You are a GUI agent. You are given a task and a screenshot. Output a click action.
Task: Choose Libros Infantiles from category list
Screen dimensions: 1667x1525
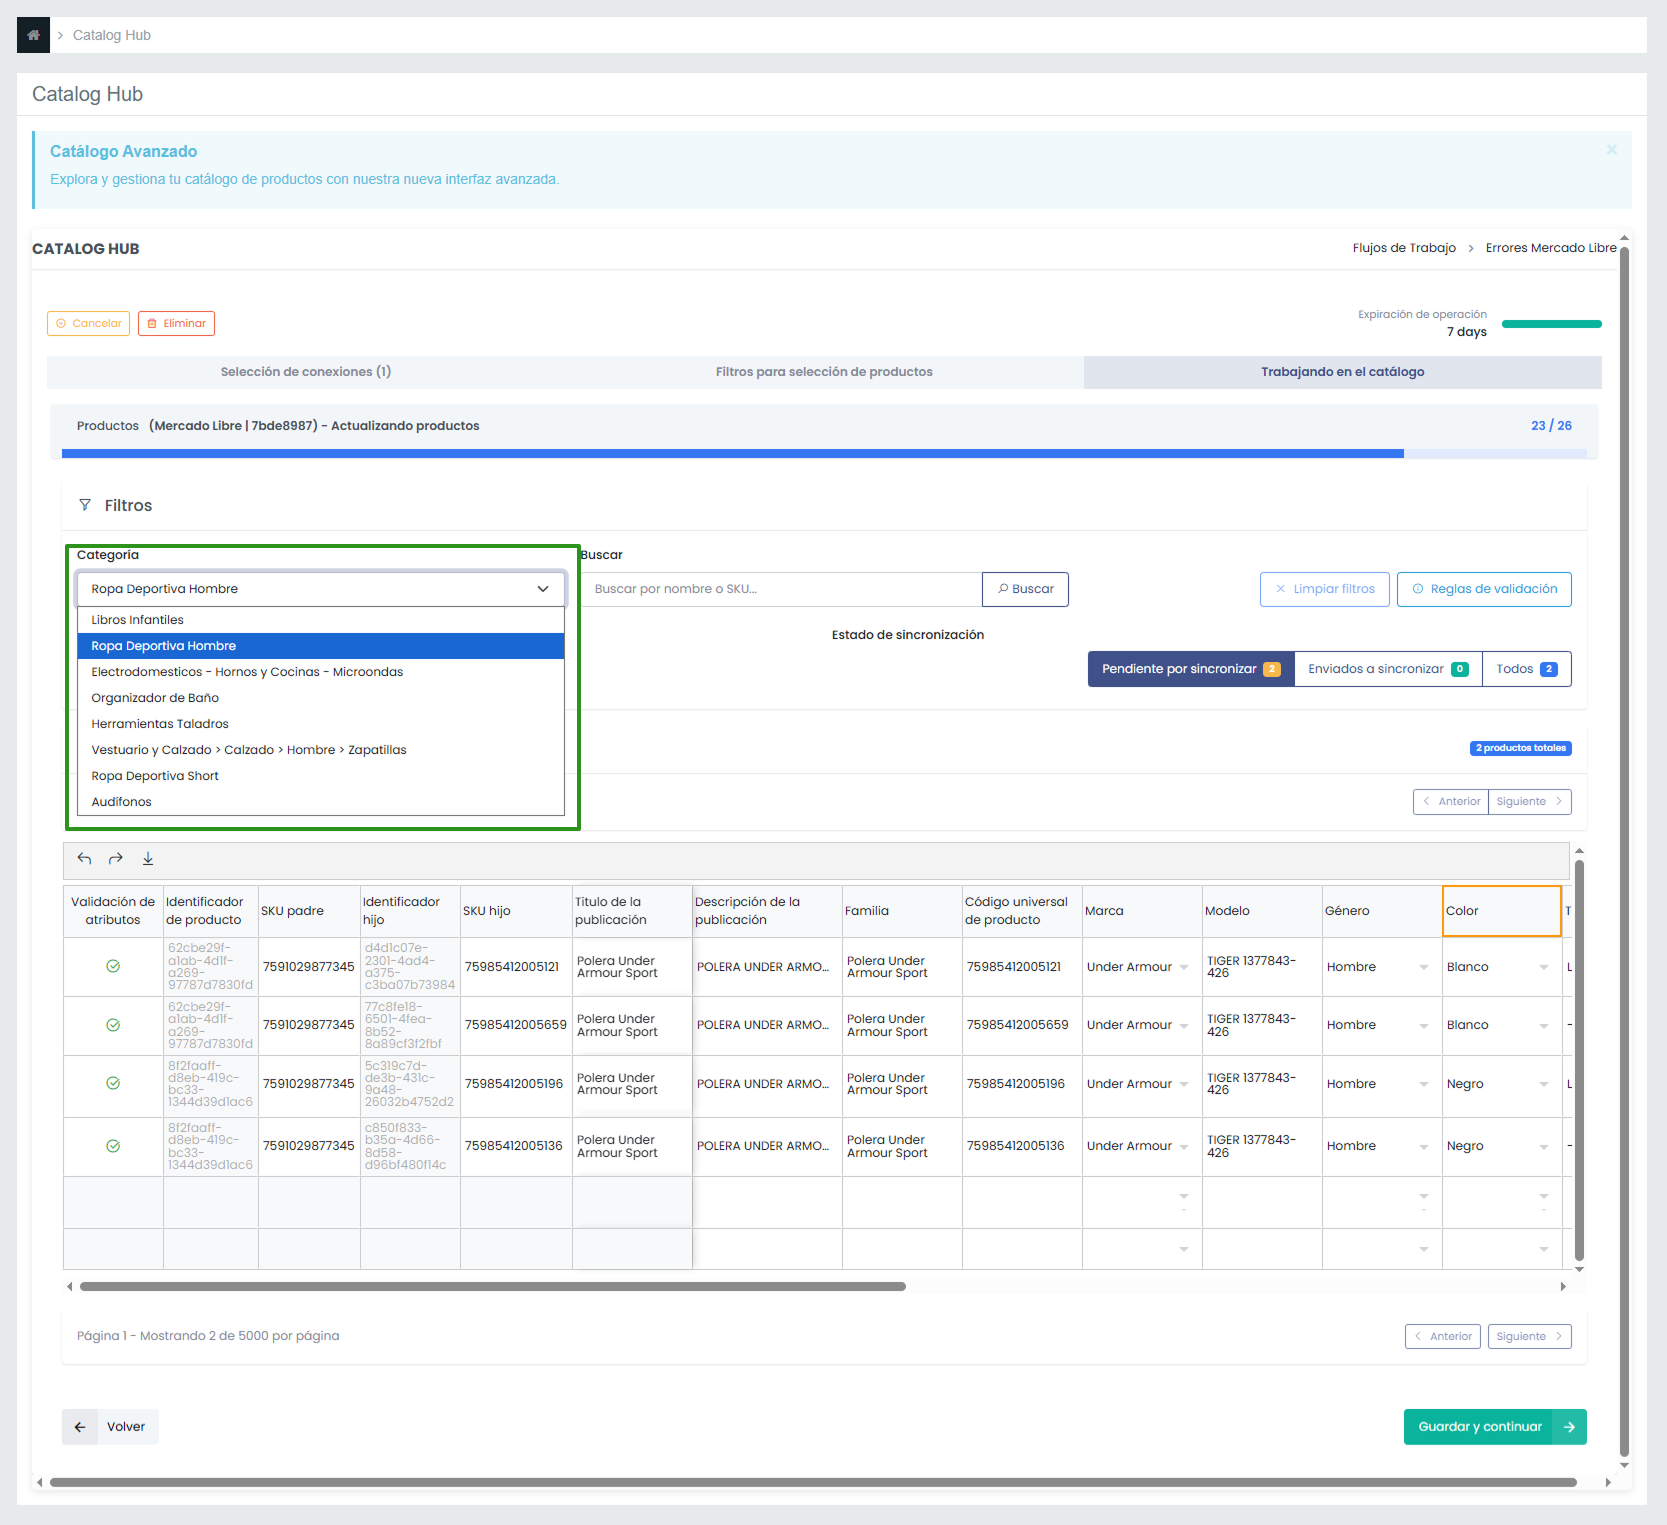click(x=138, y=620)
